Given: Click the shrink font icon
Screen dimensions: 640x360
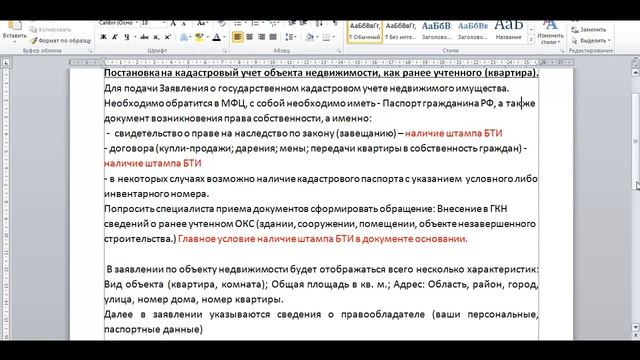Looking at the screenshot, I should 184,23.
